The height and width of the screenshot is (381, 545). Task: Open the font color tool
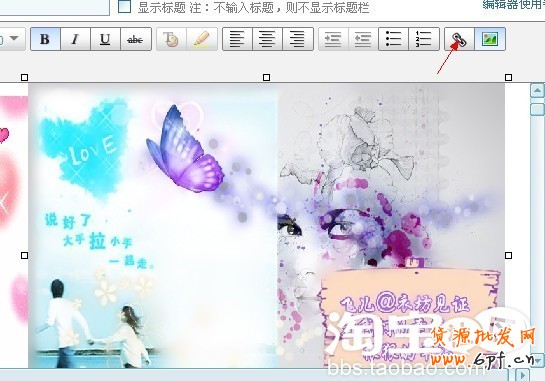(x=171, y=39)
